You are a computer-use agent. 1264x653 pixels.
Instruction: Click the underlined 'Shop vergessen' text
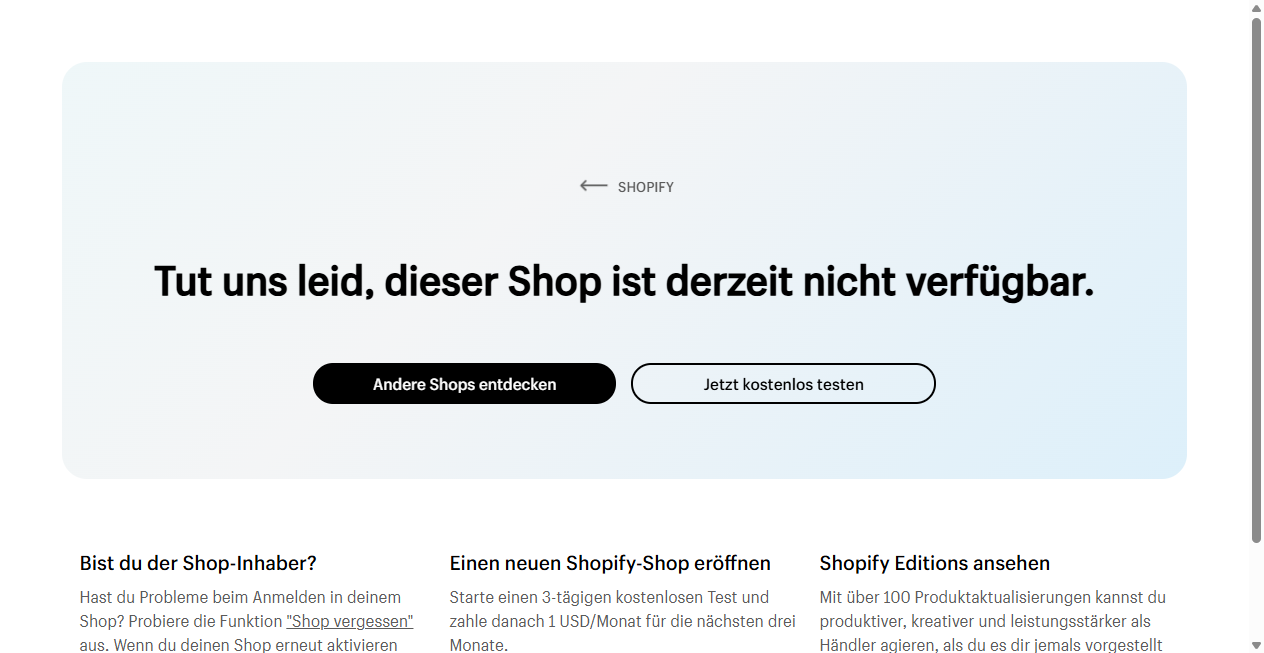[348, 621]
